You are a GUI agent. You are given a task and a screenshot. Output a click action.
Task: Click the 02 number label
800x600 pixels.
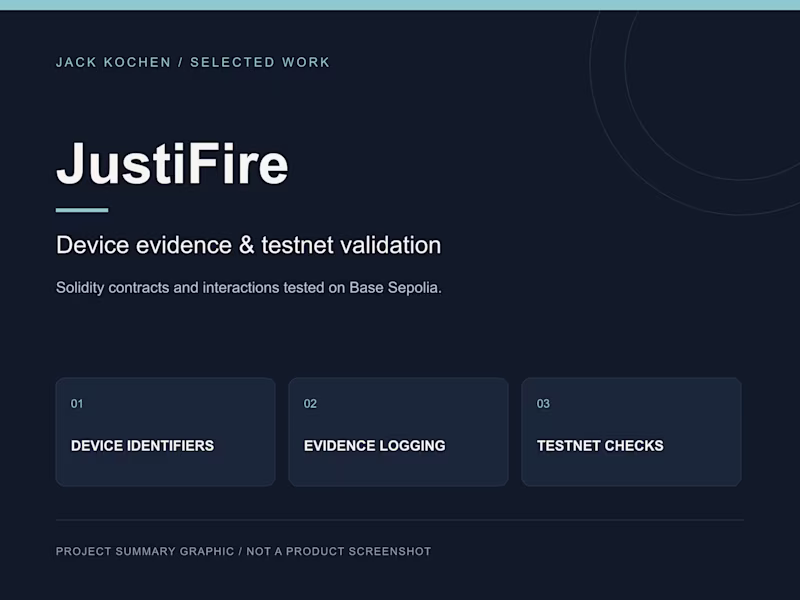pyautogui.click(x=310, y=404)
